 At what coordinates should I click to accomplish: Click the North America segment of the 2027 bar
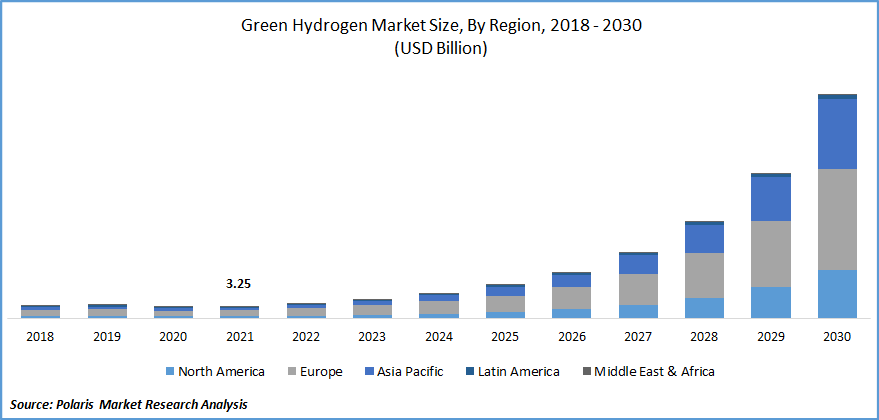pyautogui.click(x=639, y=311)
